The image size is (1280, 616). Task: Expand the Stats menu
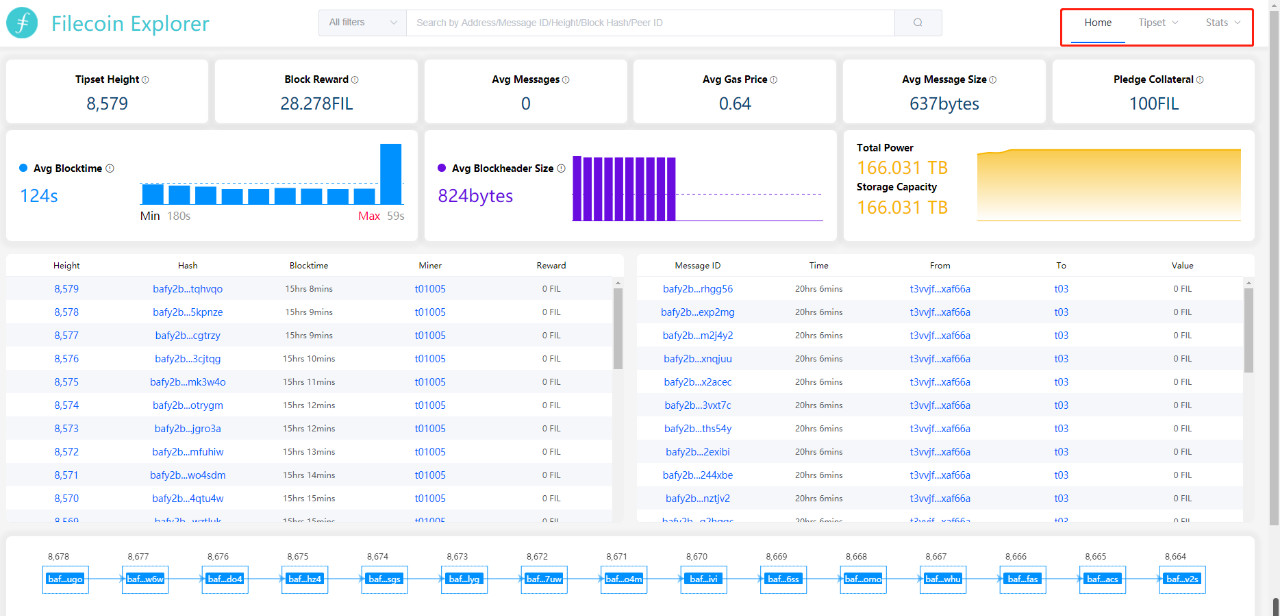[x=1223, y=22]
